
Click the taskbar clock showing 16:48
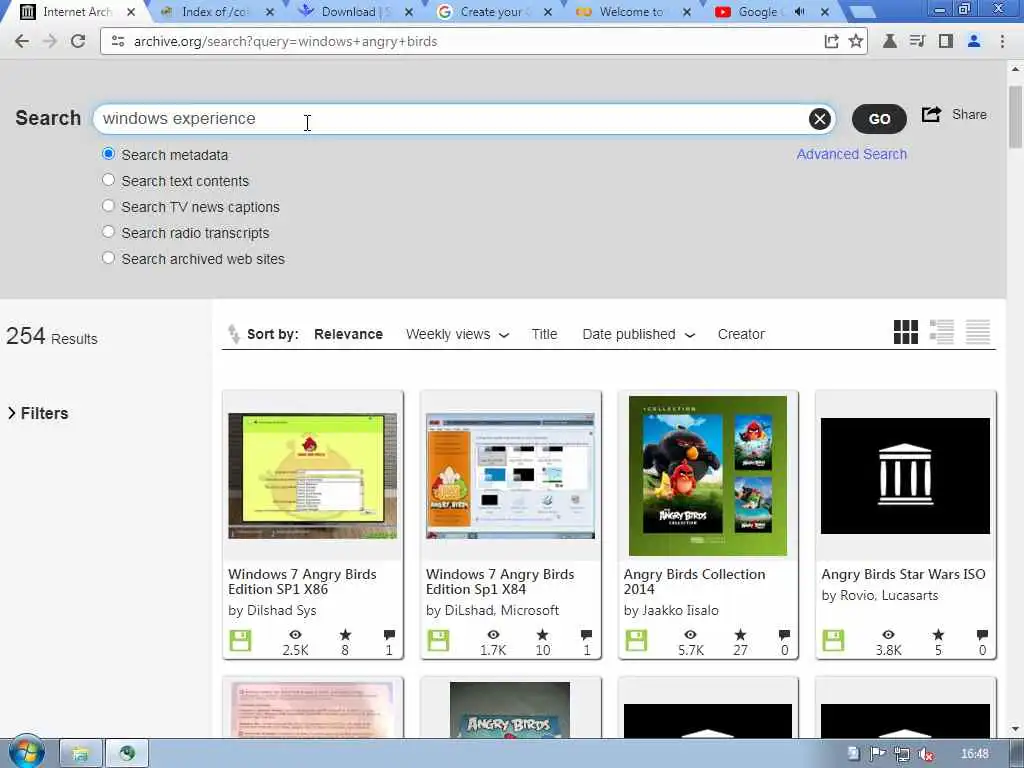[x=974, y=754]
